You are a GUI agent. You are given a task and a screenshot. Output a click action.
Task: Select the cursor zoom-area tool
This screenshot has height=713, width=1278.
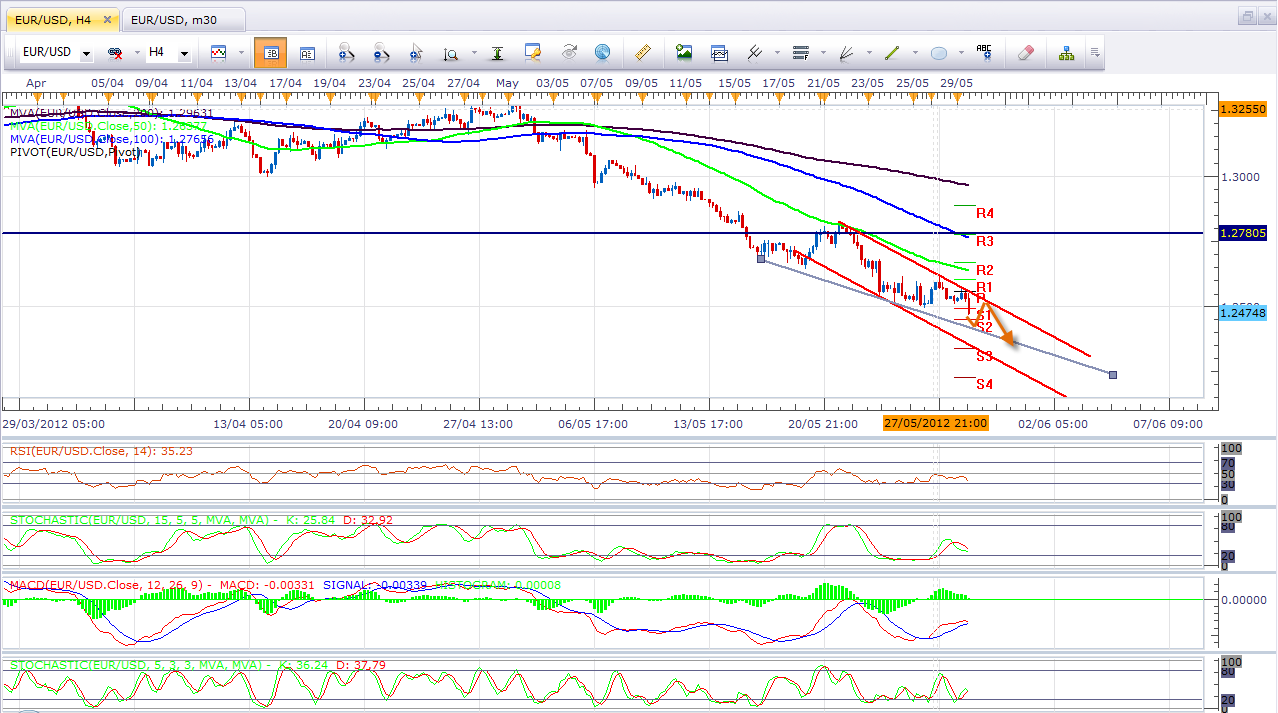(x=415, y=52)
